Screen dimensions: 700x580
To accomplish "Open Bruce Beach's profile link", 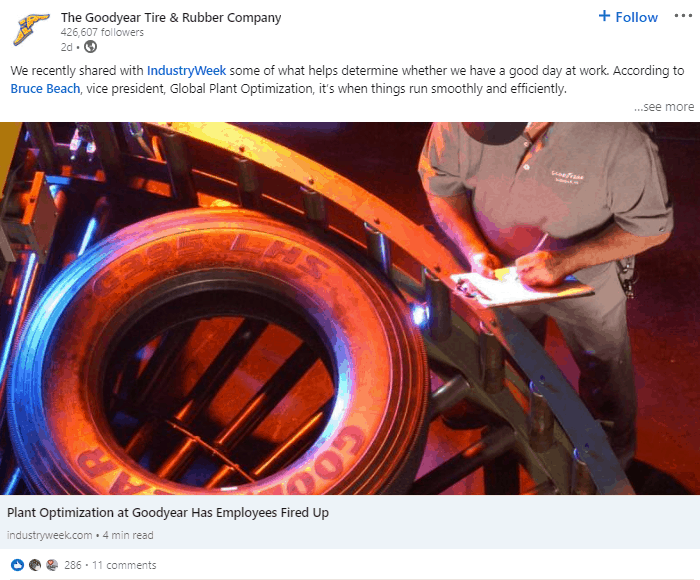I will click(45, 88).
